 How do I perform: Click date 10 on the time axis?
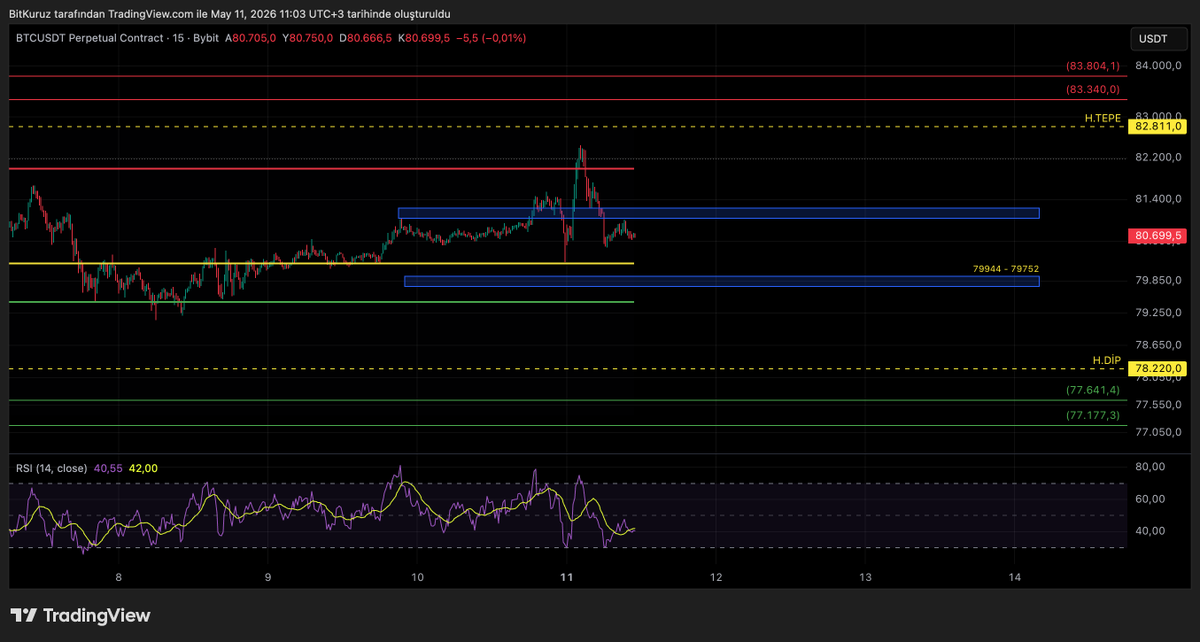coord(417,577)
